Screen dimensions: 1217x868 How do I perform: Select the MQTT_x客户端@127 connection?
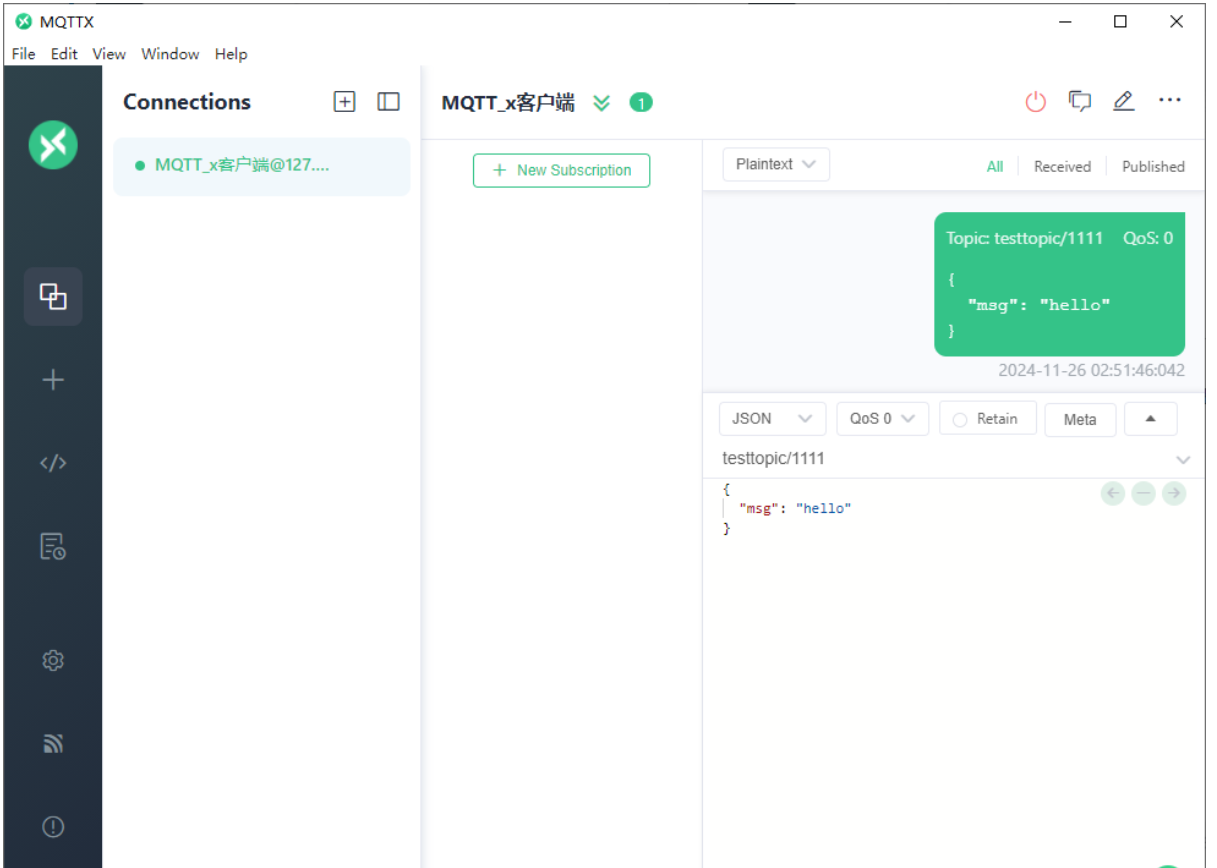pyautogui.click(x=262, y=166)
